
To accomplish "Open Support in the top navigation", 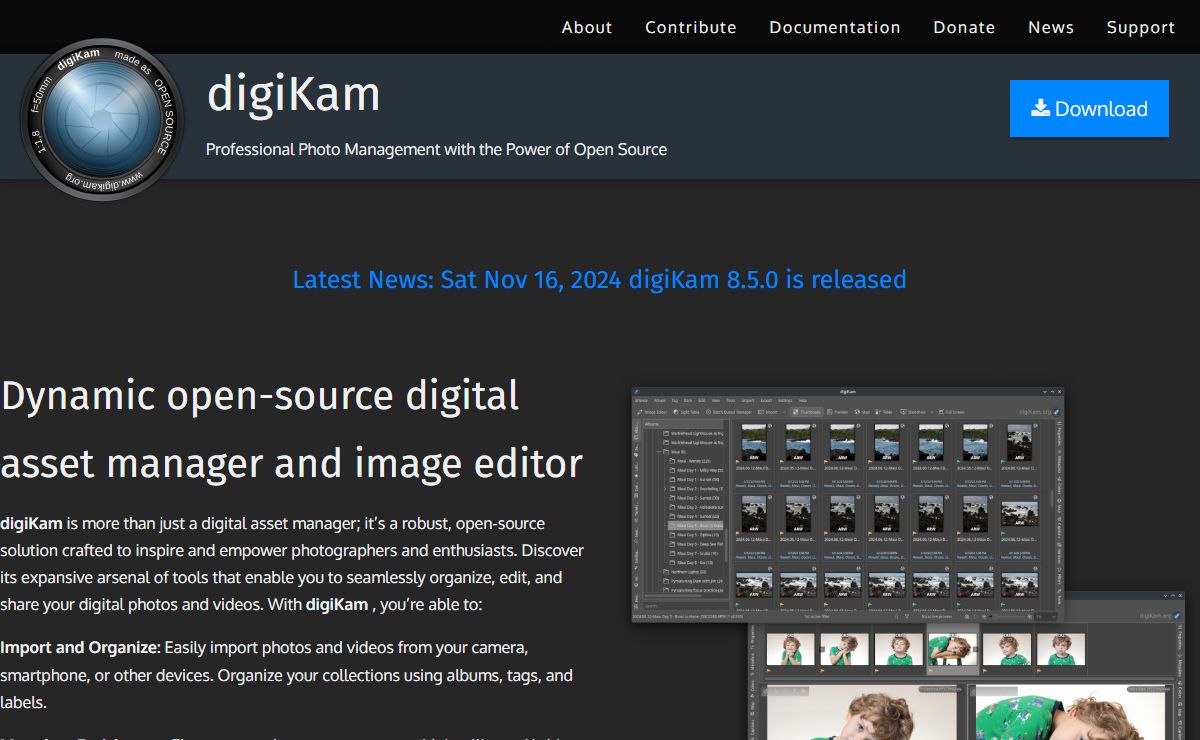I will coord(1141,27).
